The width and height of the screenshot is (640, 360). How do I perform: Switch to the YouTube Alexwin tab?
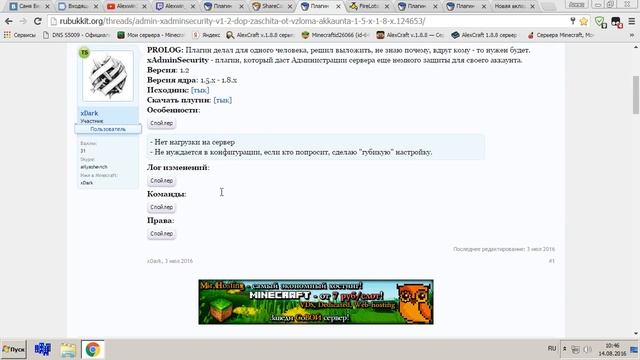point(126,6)
